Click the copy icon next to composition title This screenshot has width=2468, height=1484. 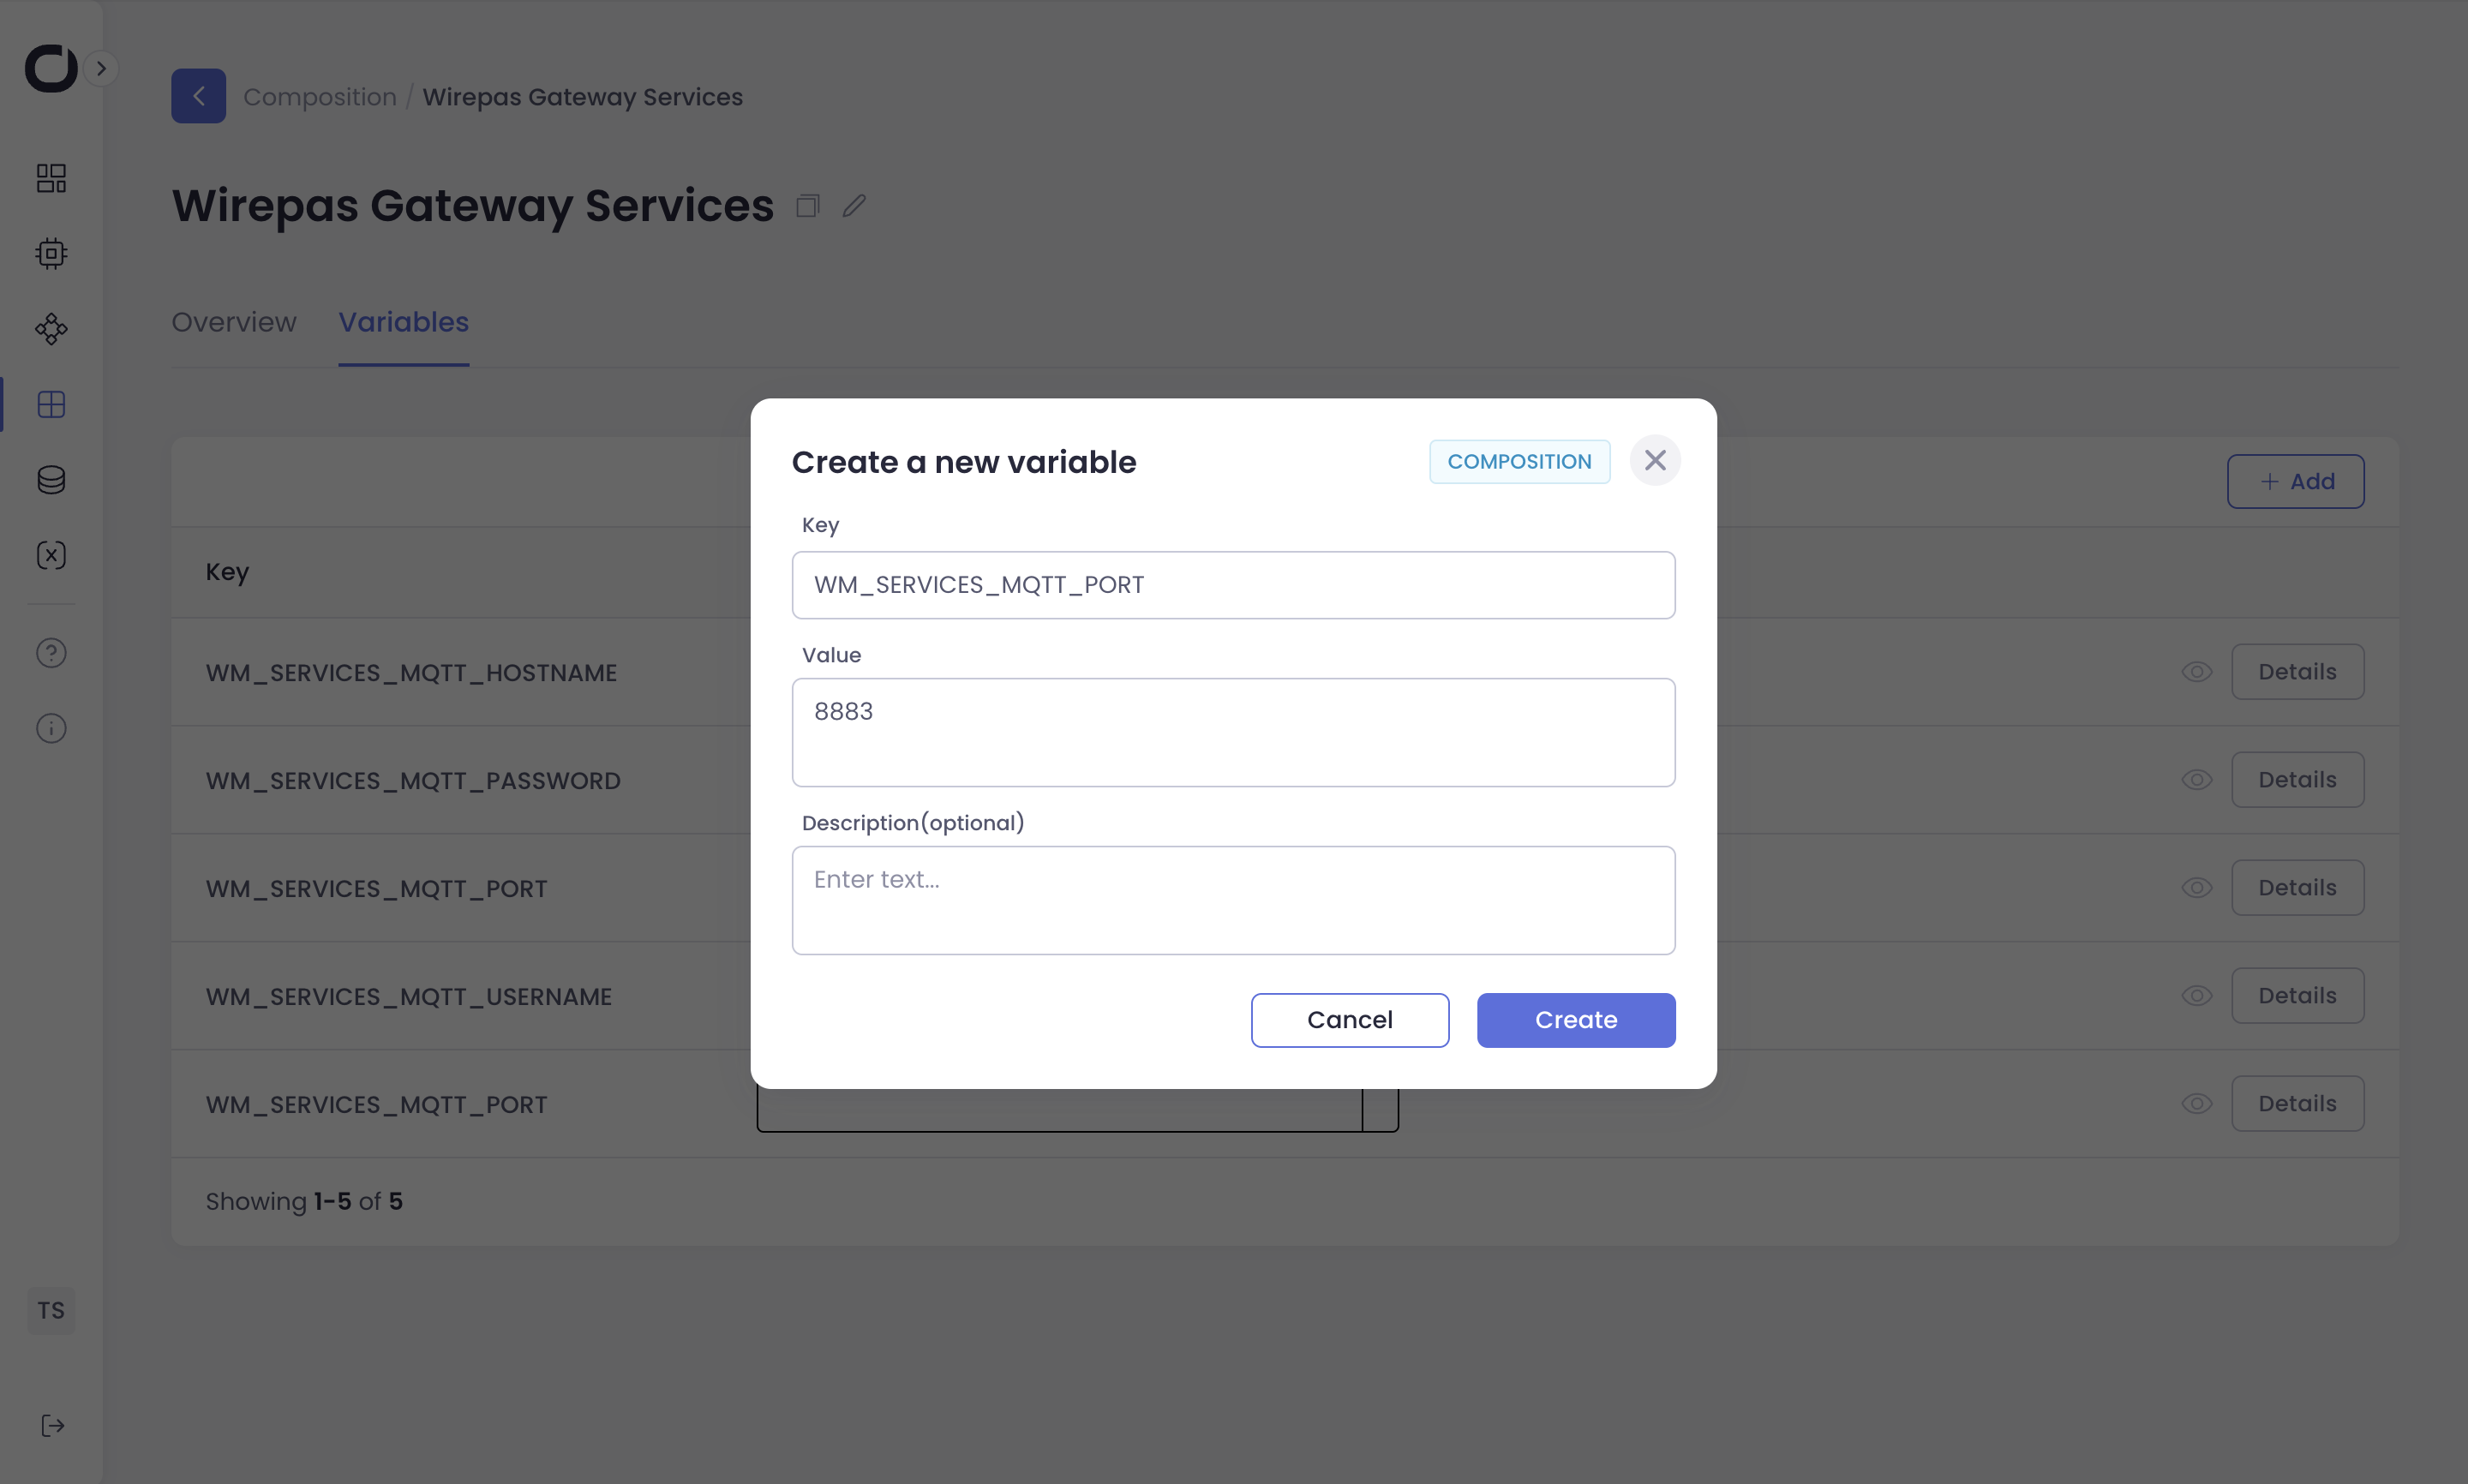(x=808, y=206)
